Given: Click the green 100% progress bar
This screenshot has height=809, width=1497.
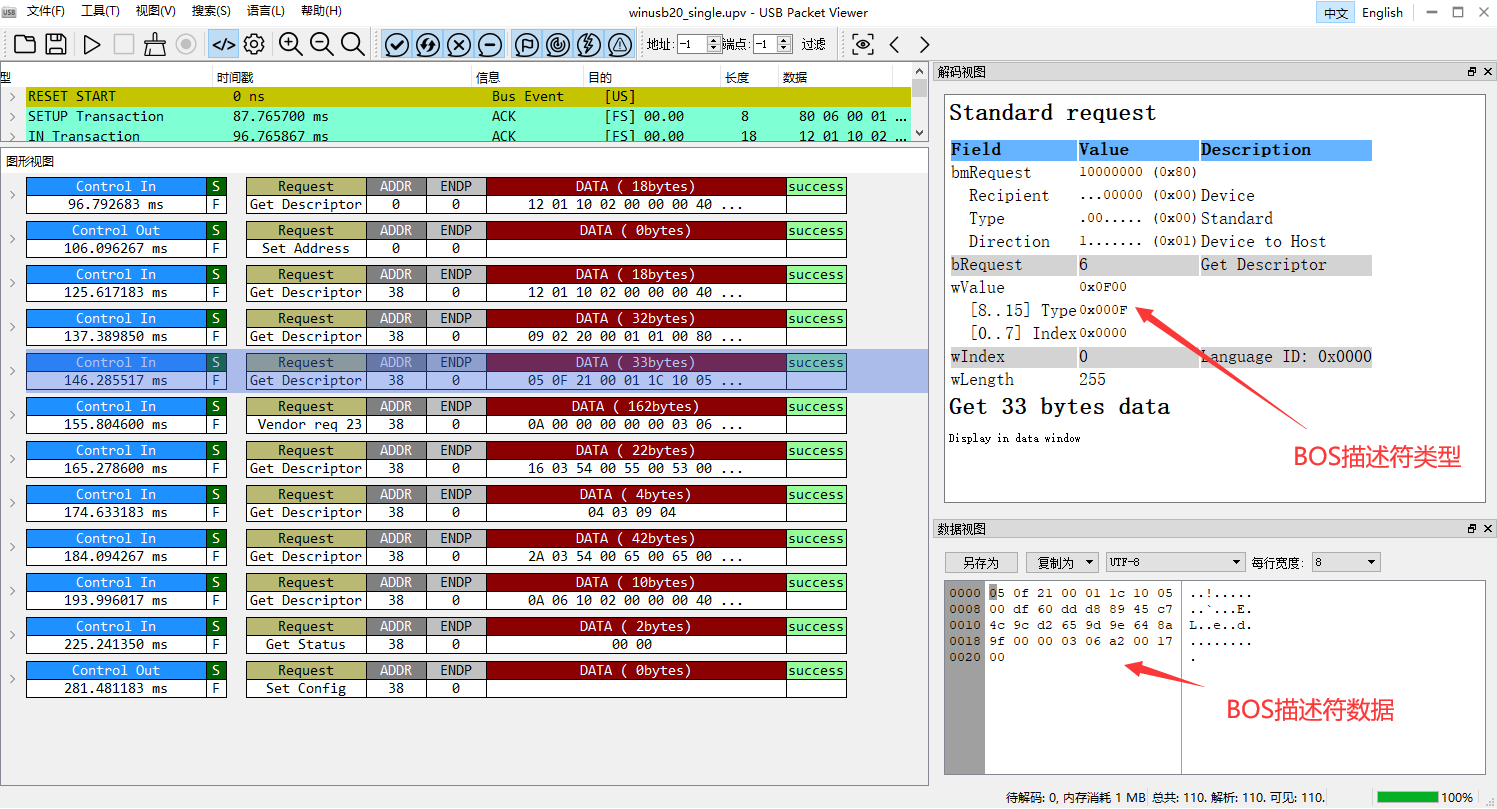Looking at the screenshot, I should click(x=1408, y=797).
